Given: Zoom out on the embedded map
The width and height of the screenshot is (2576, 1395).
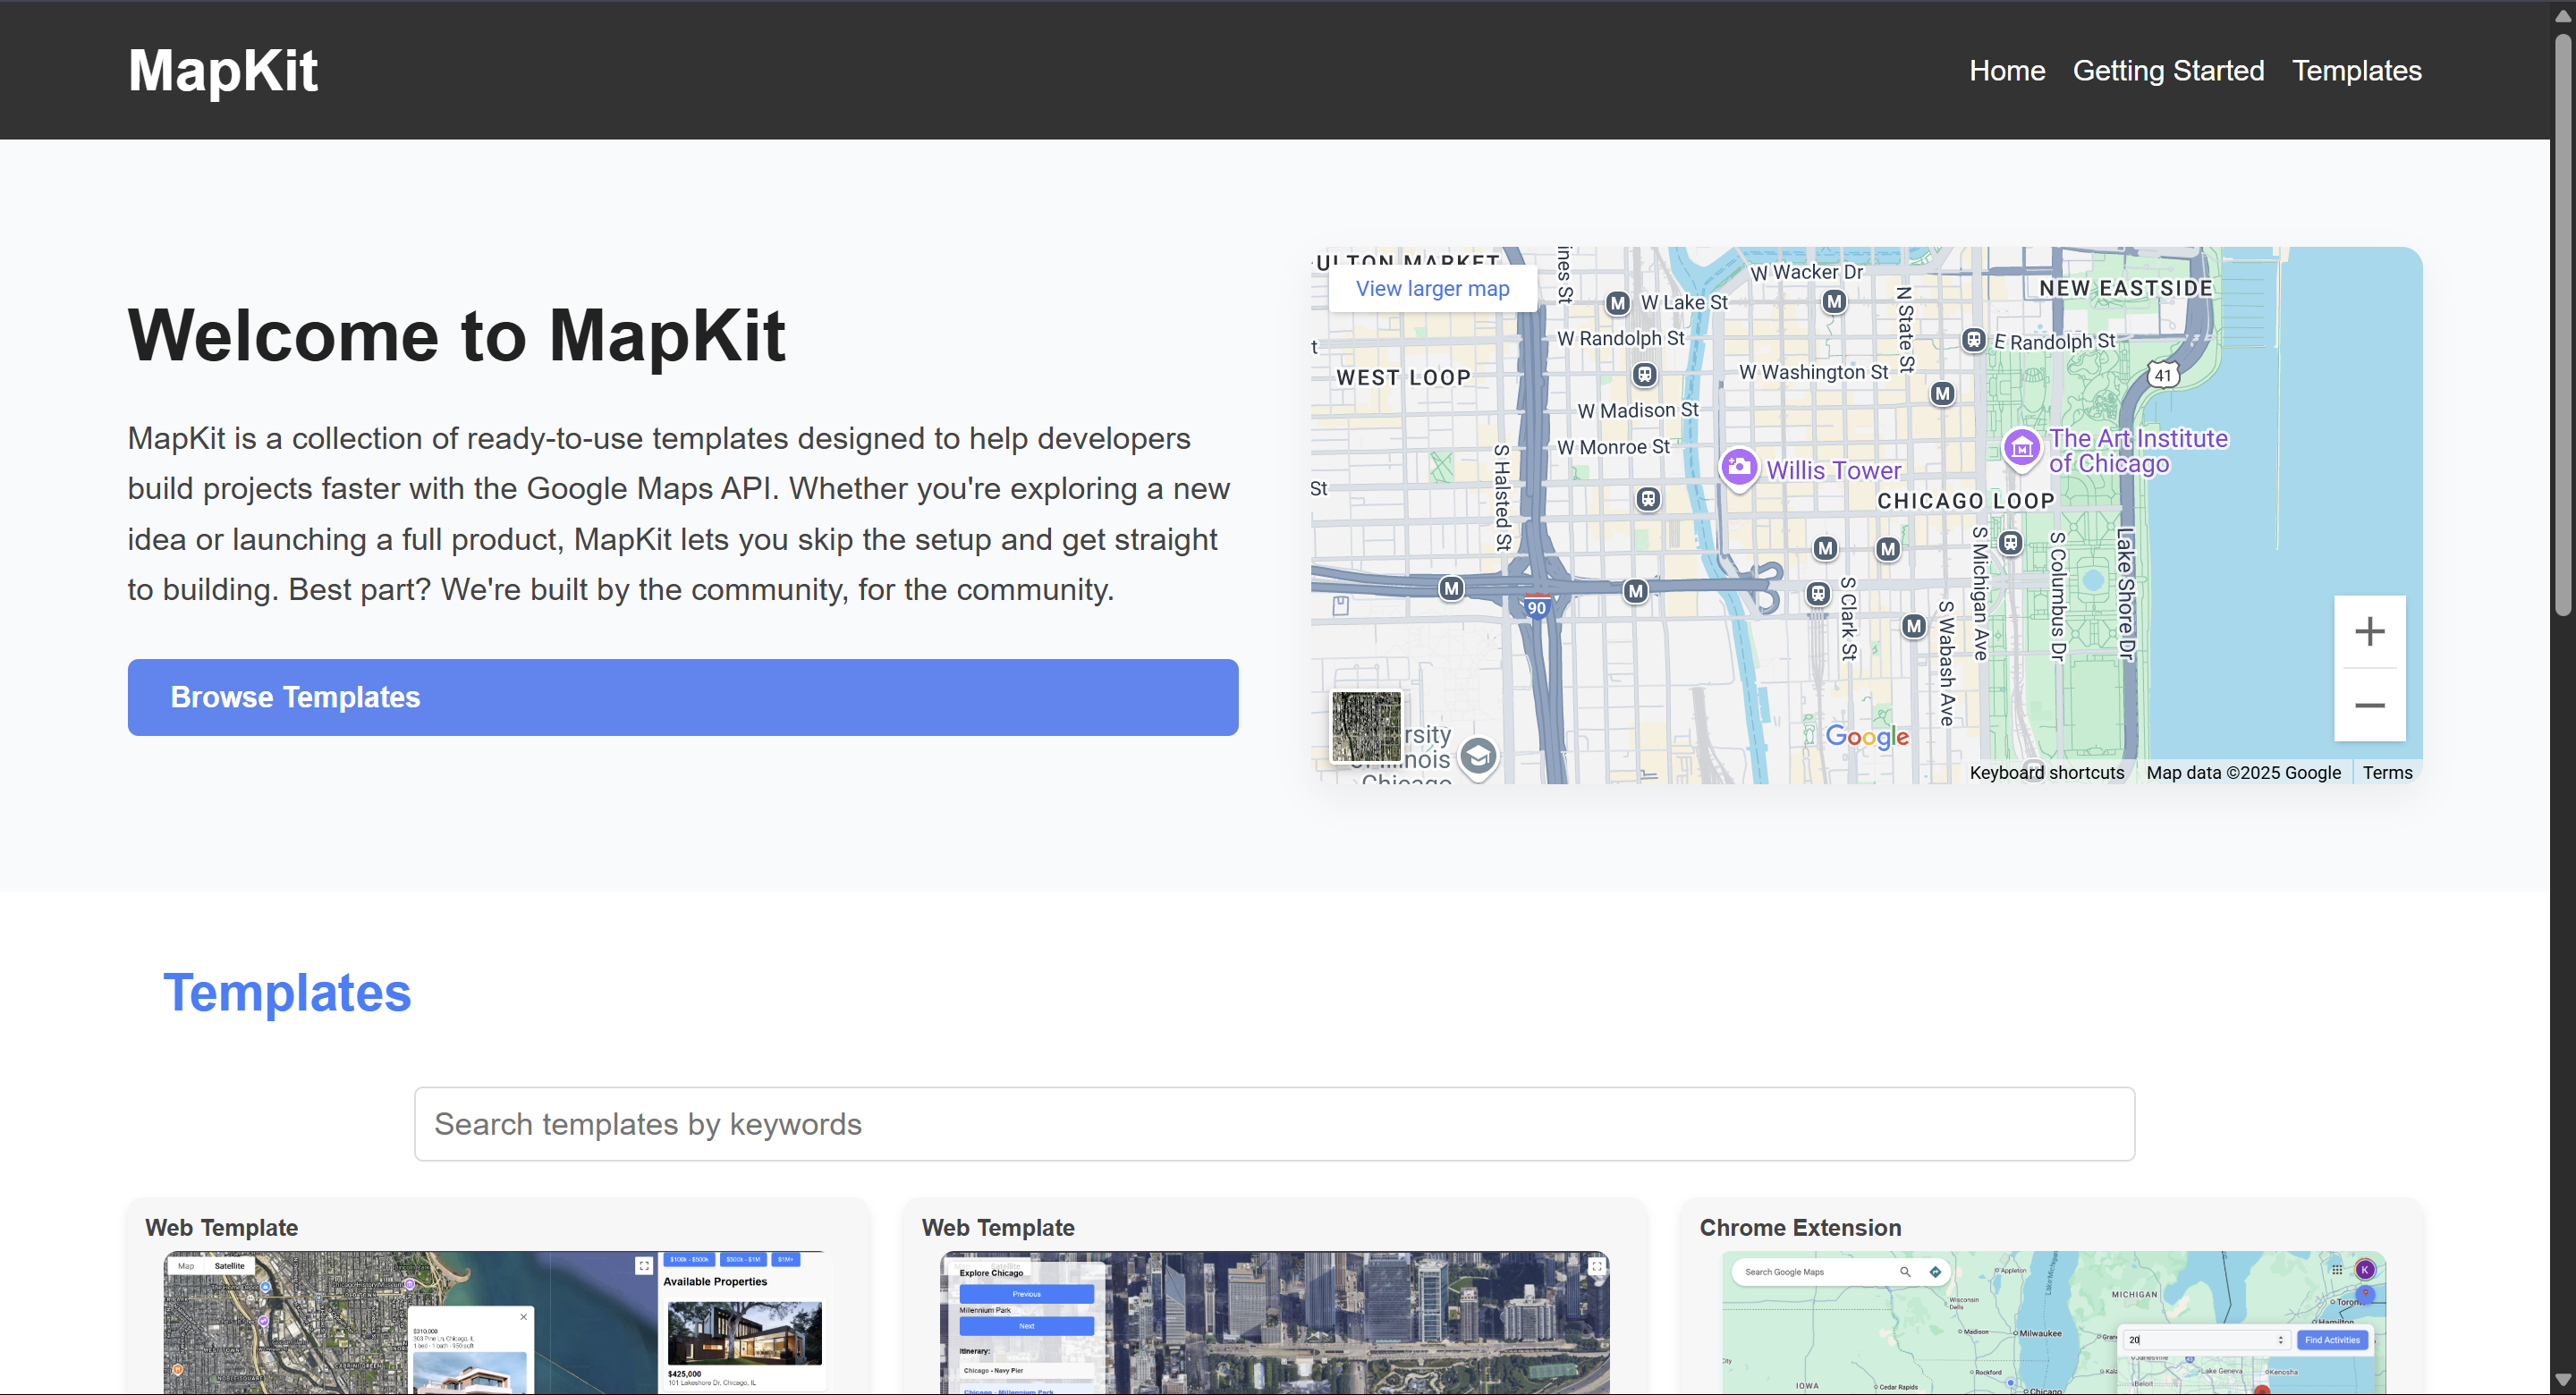Looking at the screenshot, I should [x=2369, y=705].
